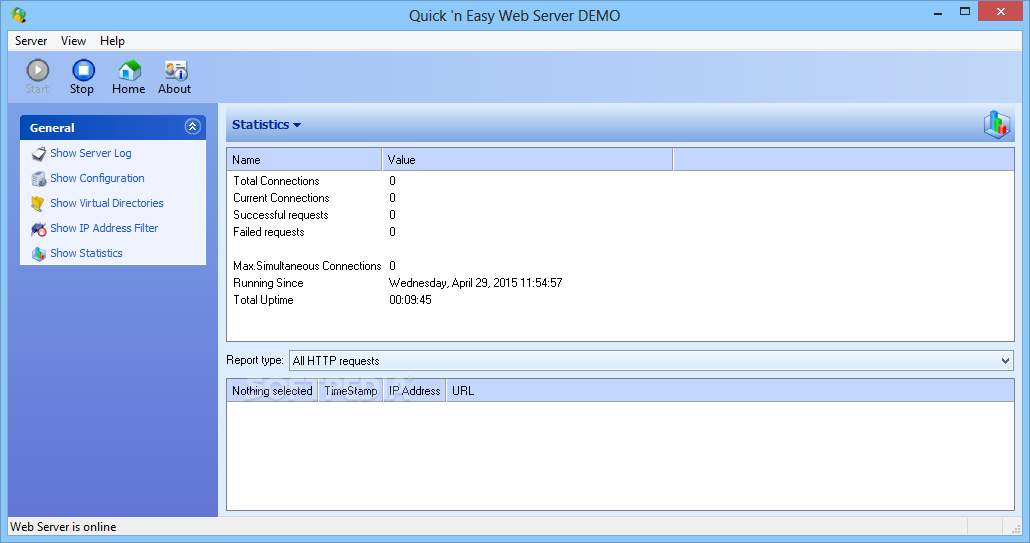Click the Show Statistics icon in the sidebar
The image size is (1030, 543).
point(39,253)
